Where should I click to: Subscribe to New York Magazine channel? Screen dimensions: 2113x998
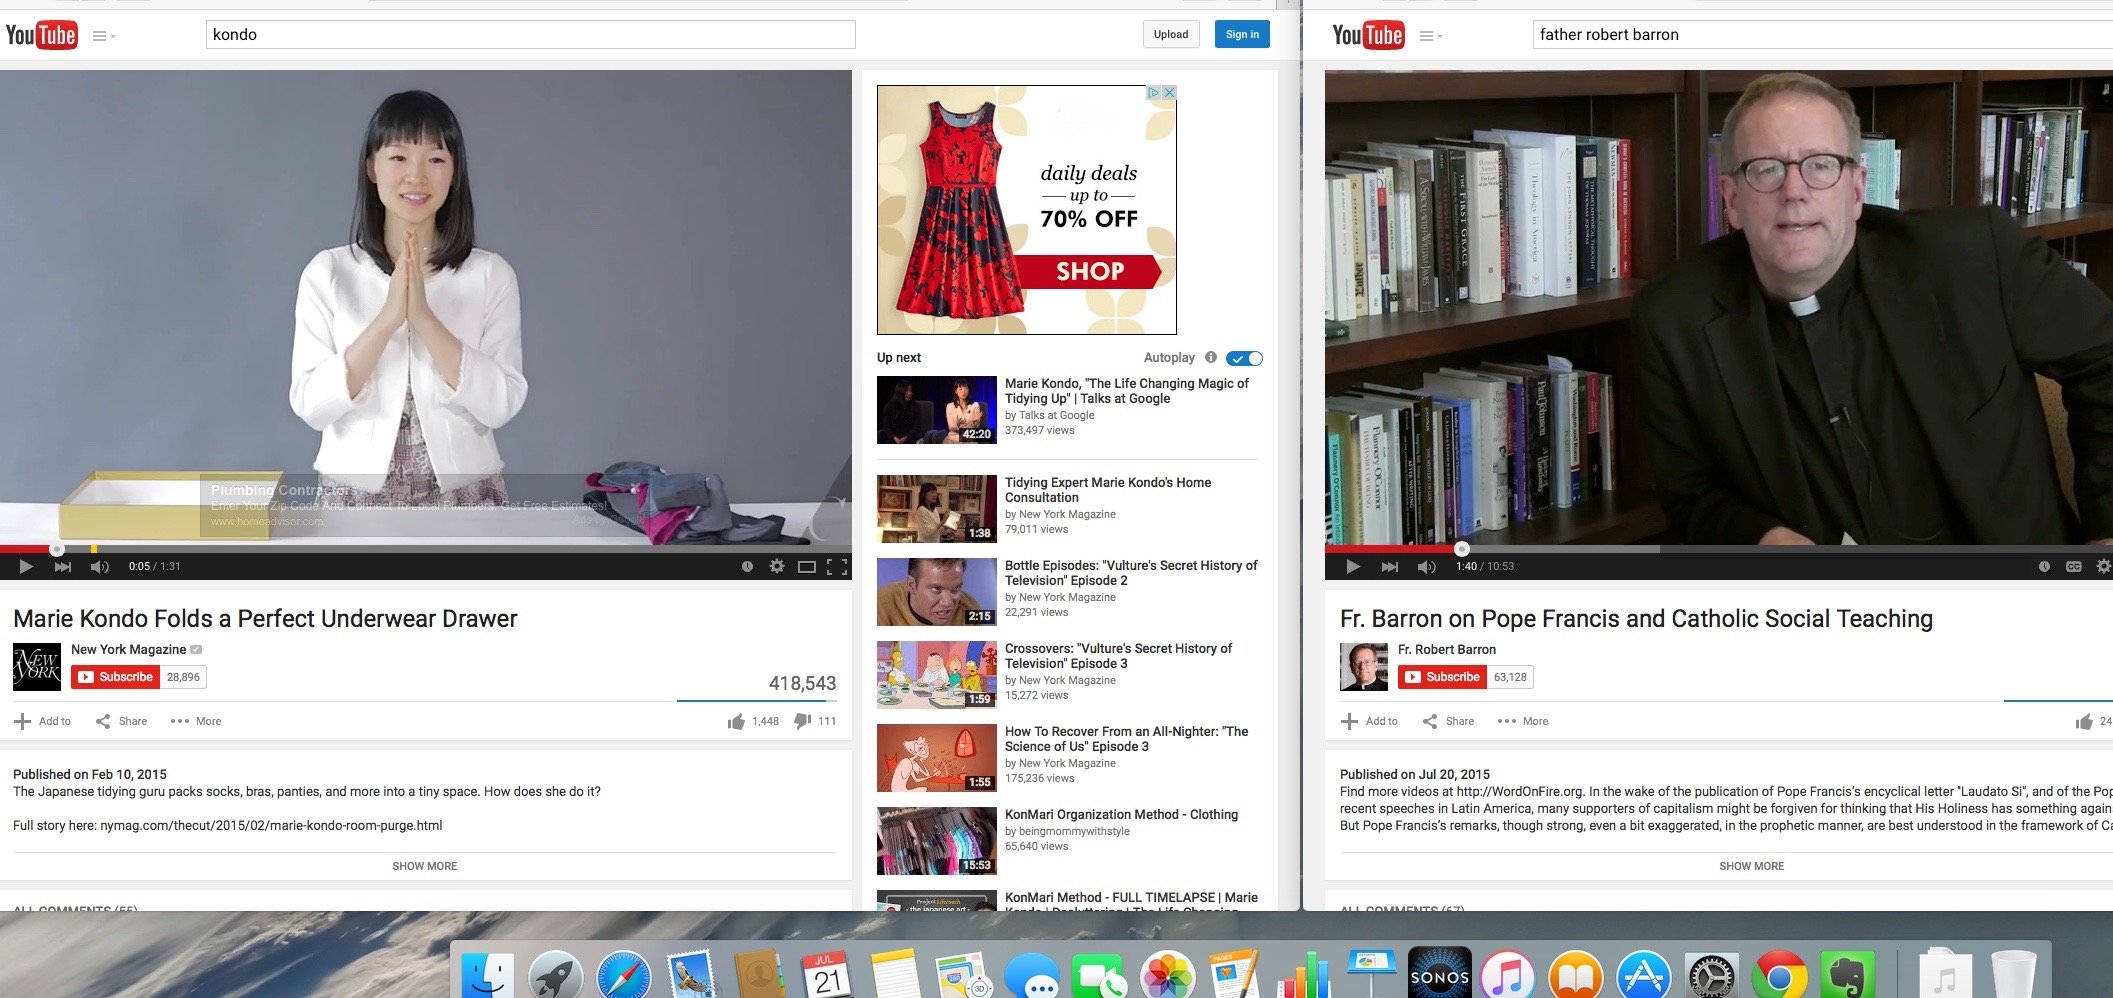click(116, 677)
